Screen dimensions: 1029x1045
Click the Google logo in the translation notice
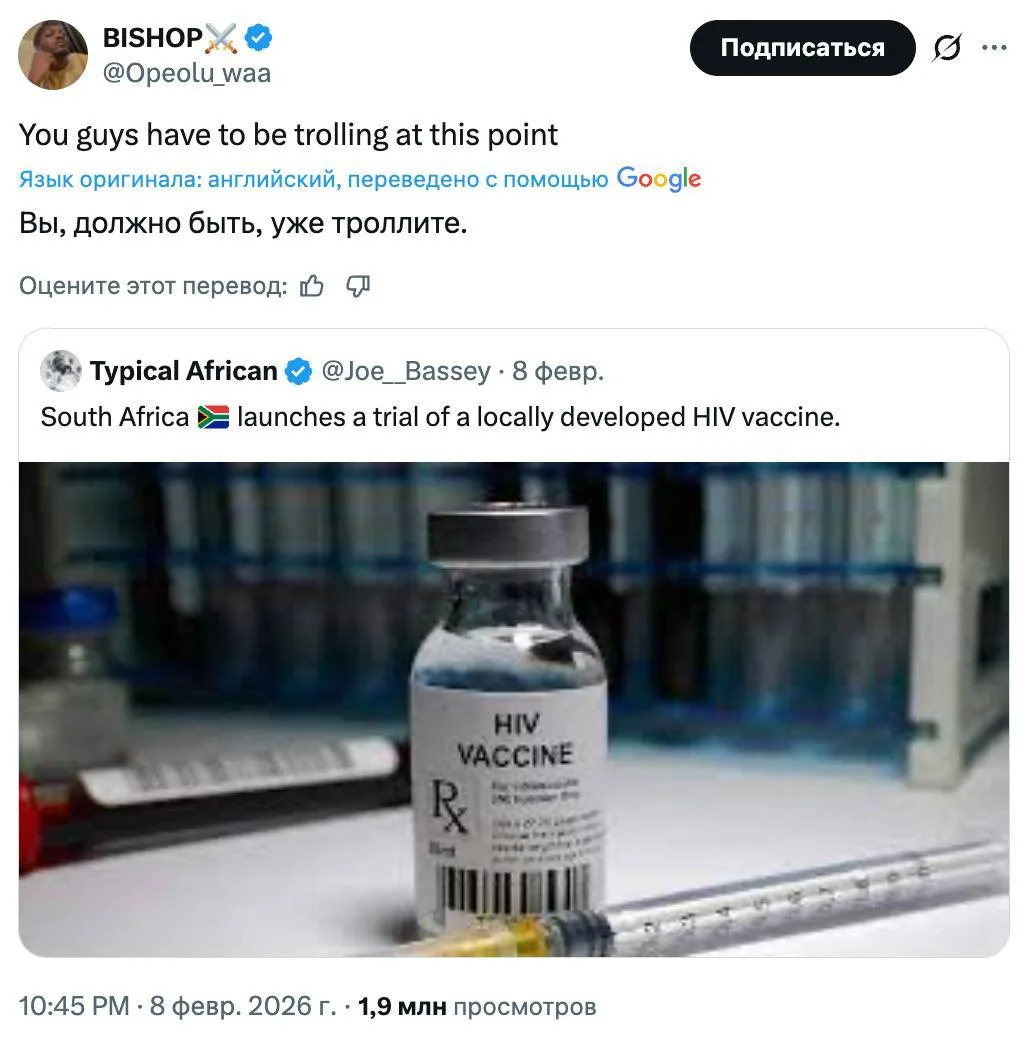point(658,179)
